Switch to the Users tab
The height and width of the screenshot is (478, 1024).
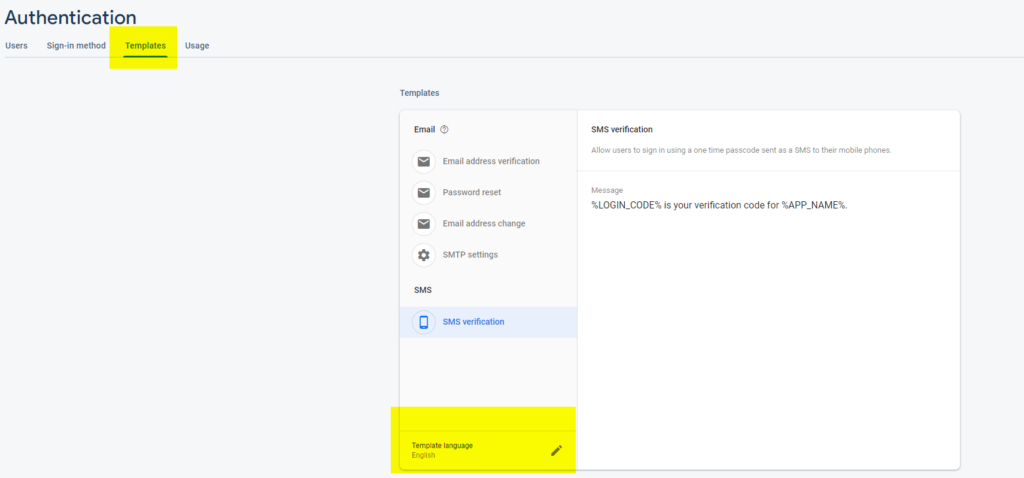(16, 46)
